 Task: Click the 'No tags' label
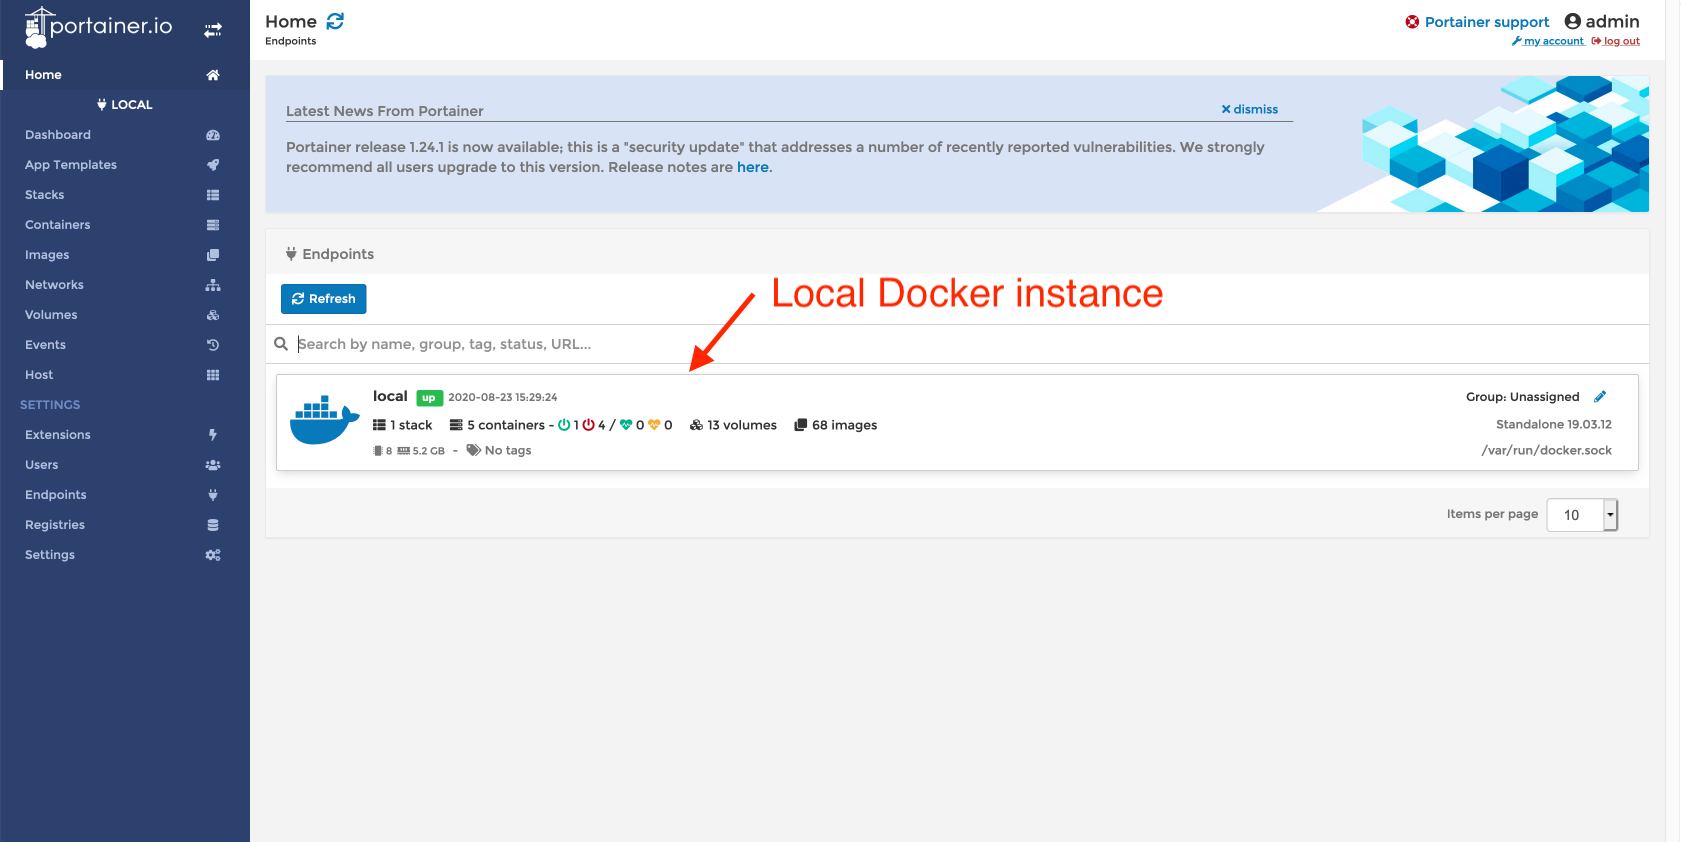pyautogui.click(x=508, y=451)
